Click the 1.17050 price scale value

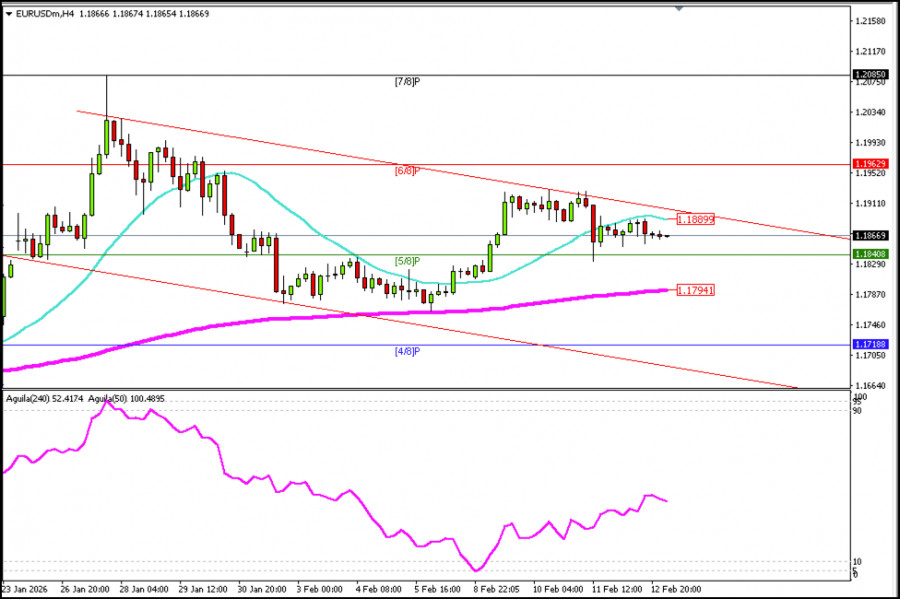[871, 355]
